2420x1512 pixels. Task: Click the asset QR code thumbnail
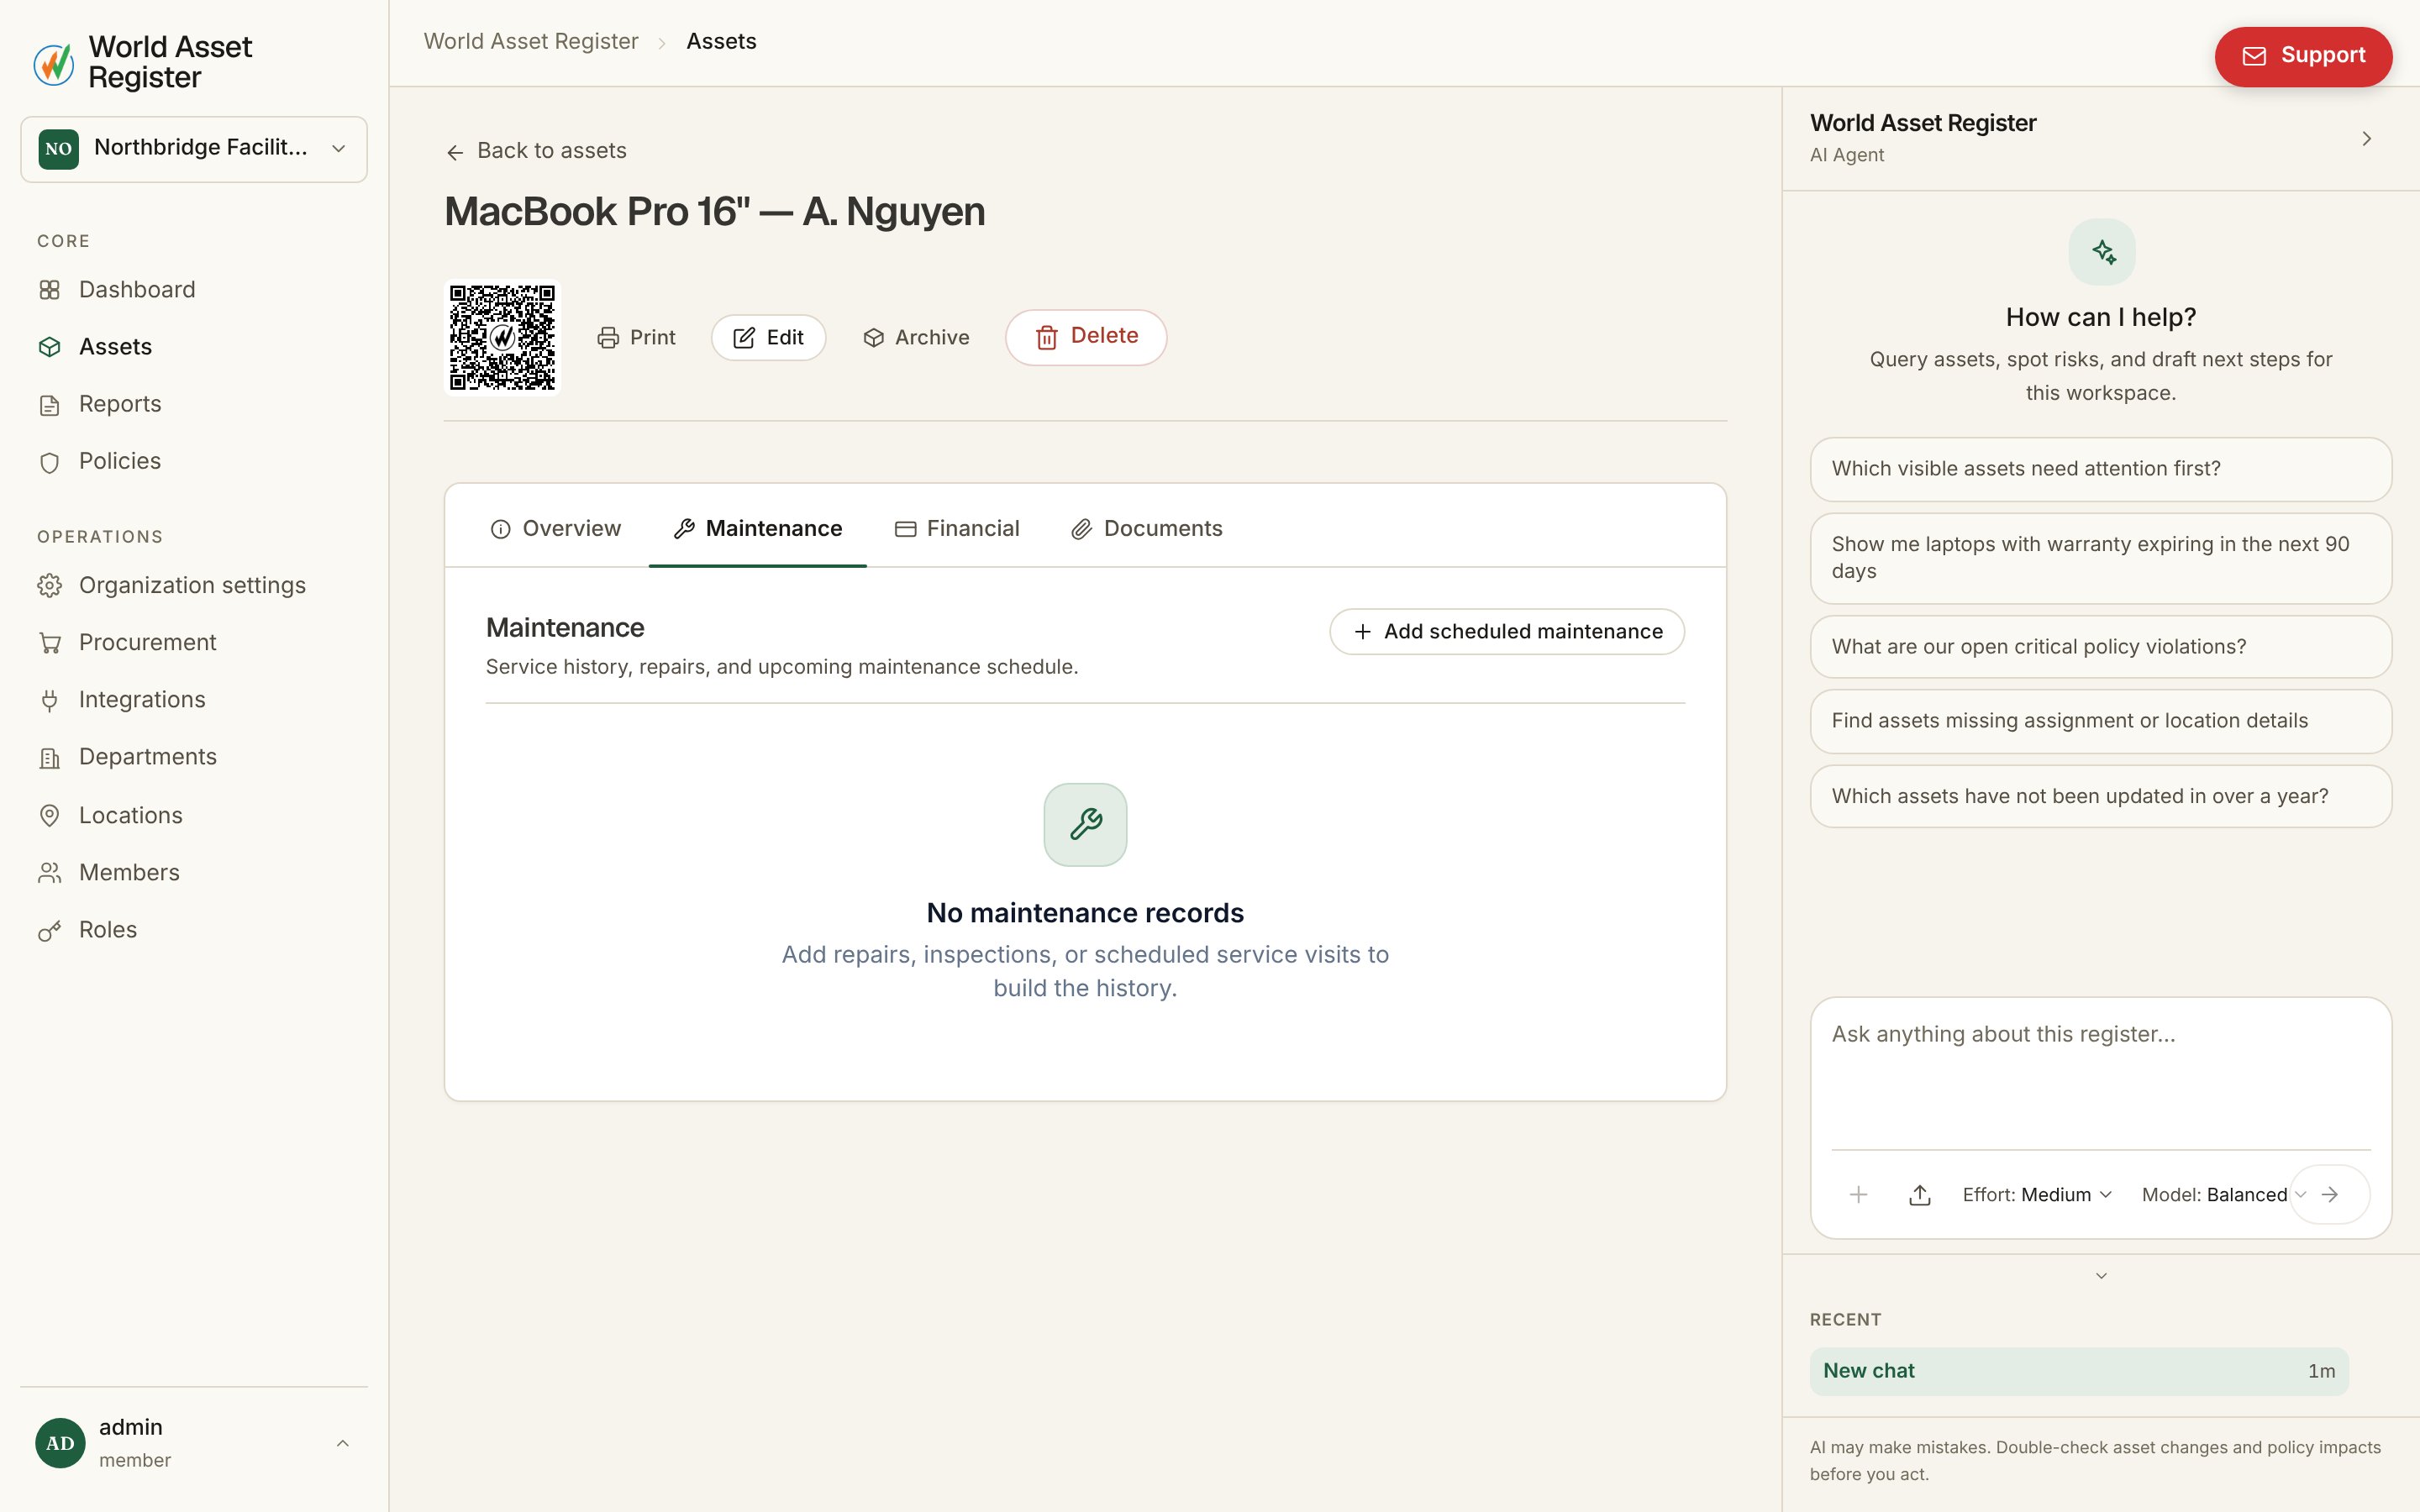(502, 337)
